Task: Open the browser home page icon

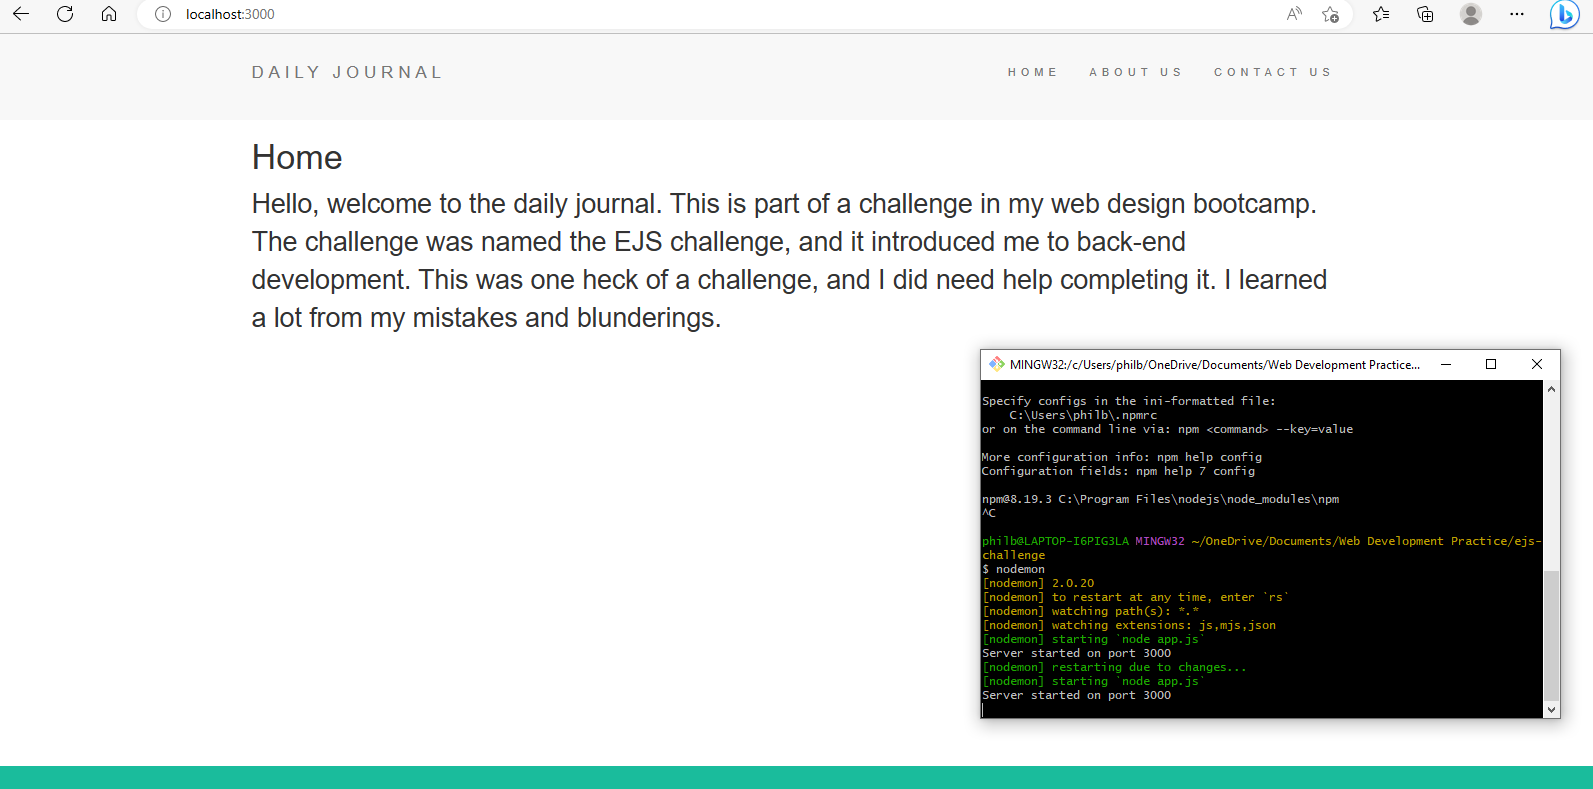Action: 109,14
